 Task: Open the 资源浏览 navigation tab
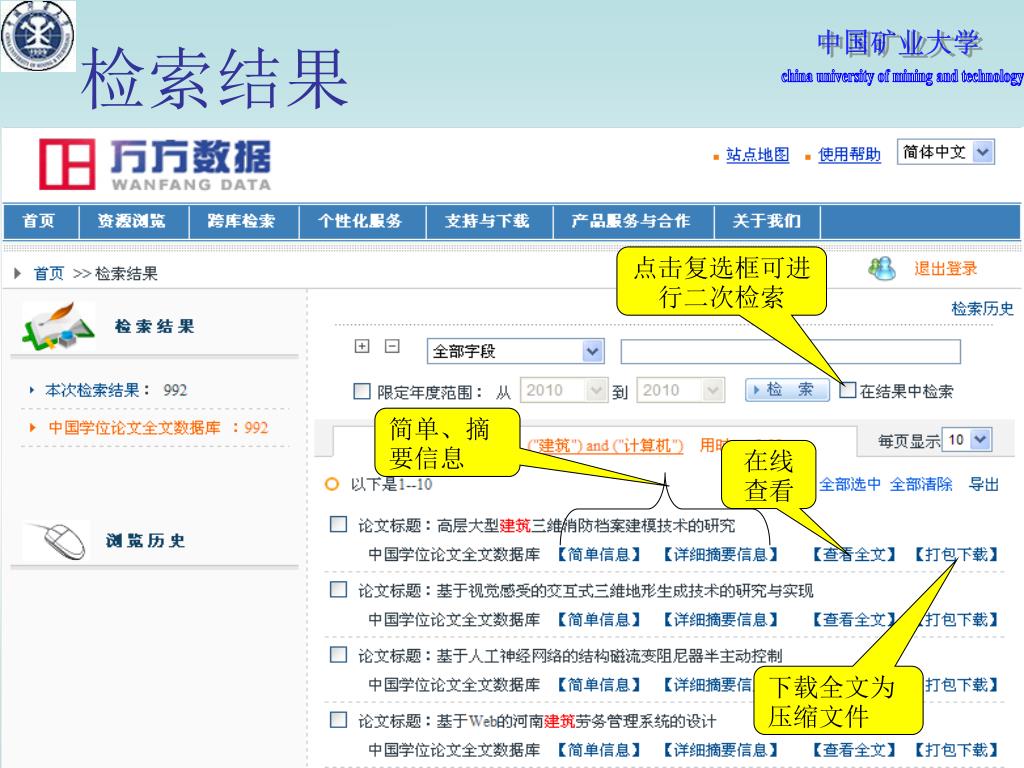click(133, 221)
